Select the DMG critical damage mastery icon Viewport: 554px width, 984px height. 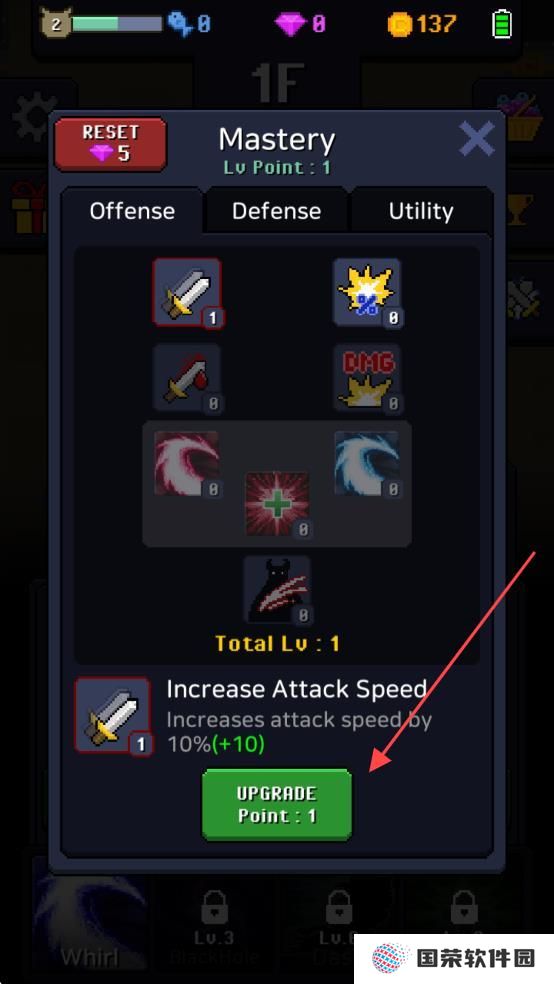pos(367,378)
